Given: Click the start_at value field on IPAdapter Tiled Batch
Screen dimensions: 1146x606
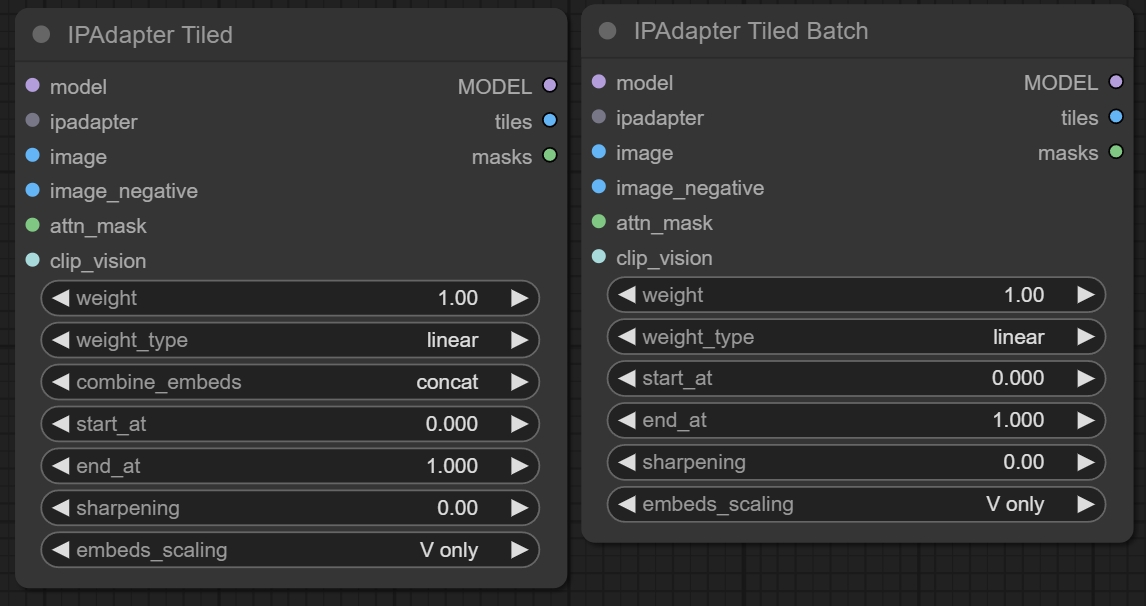Looking at the screenshot, I should tap(856, 378).
